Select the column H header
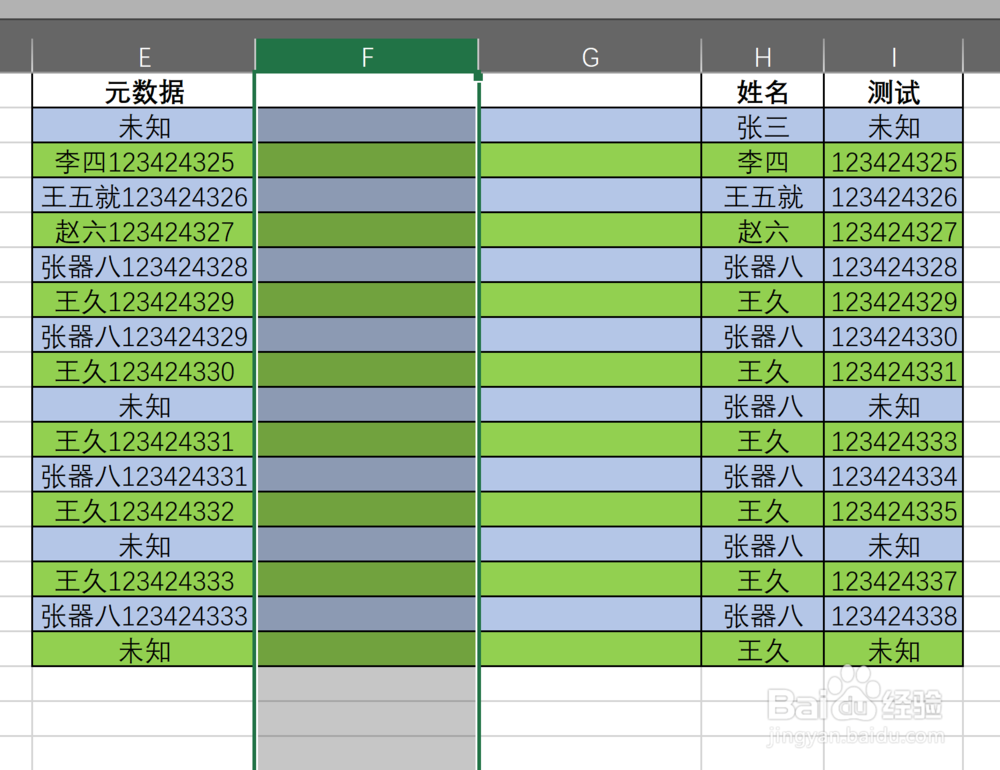The width and height of the screenshot is (1000, 770). click(x=762, y=57)
